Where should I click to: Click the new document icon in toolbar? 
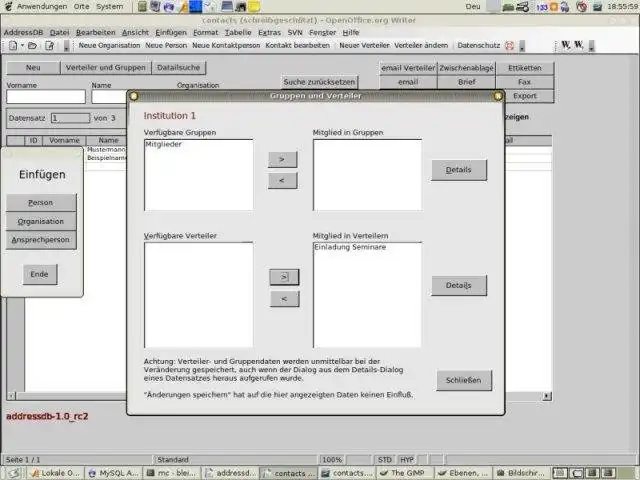(13, 45)
